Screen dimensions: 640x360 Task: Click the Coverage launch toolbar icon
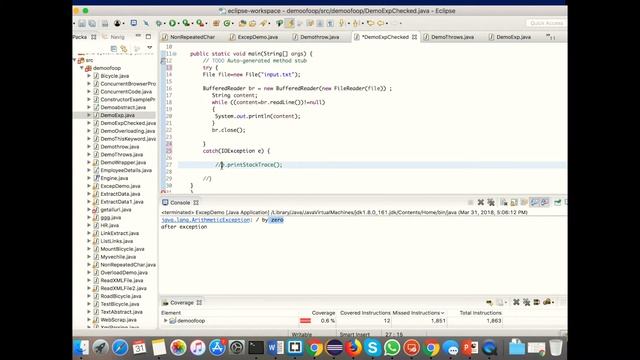click(186, 23)
